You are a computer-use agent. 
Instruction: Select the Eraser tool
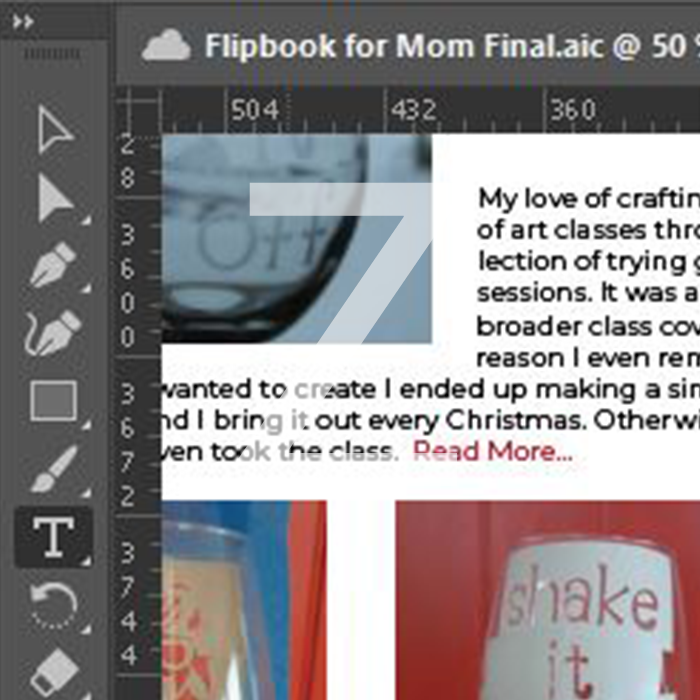54,674
